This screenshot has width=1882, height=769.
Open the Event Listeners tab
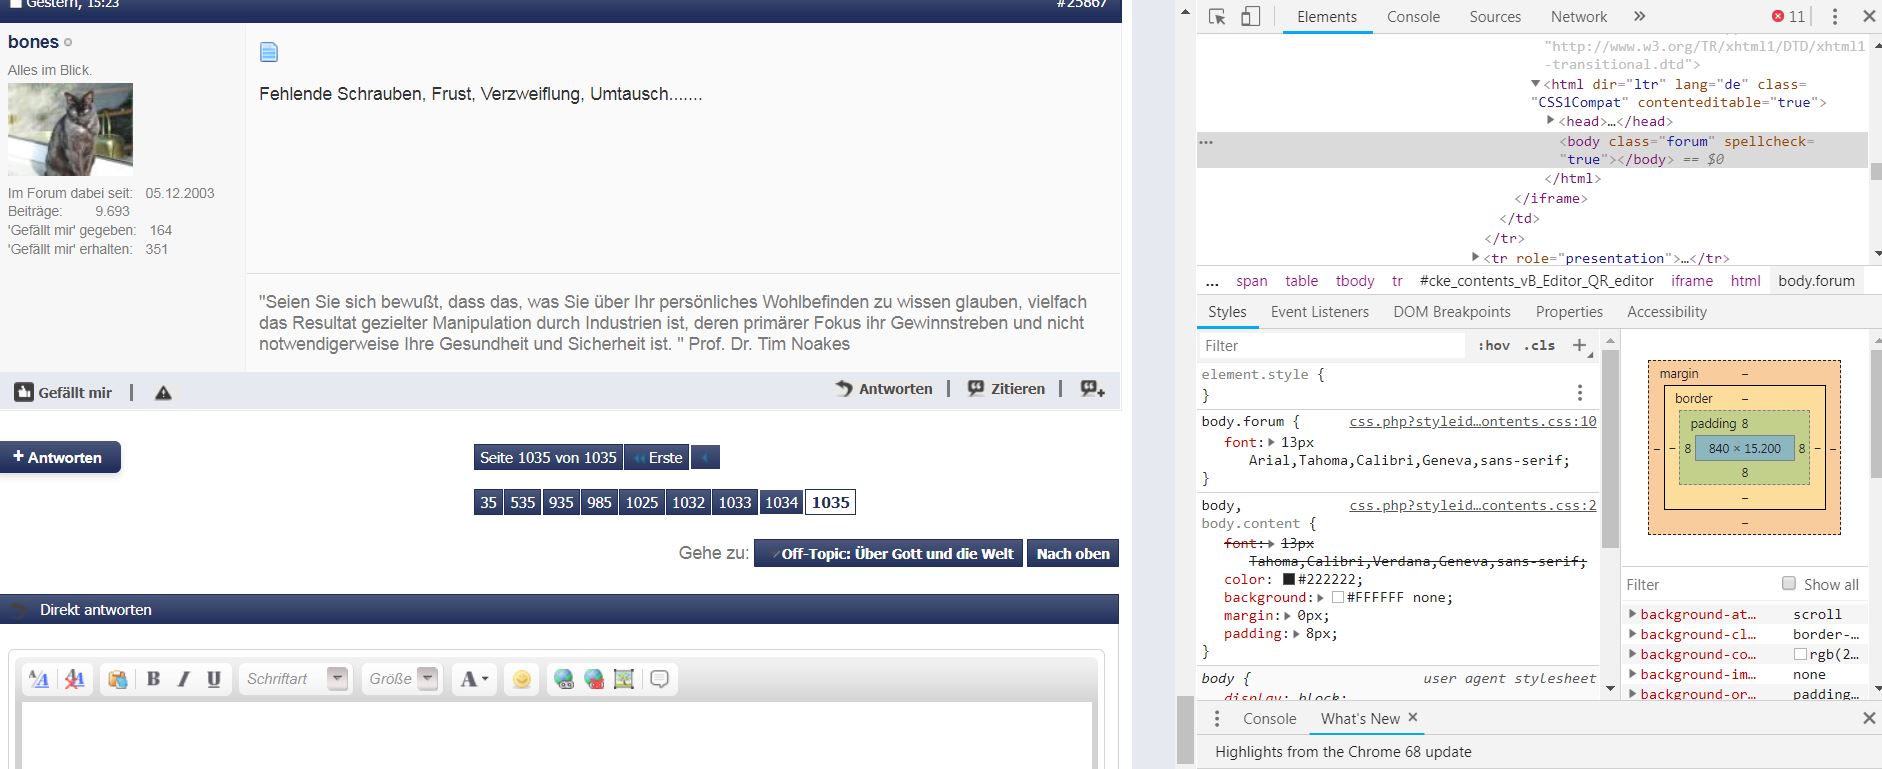click(1319, 312)
